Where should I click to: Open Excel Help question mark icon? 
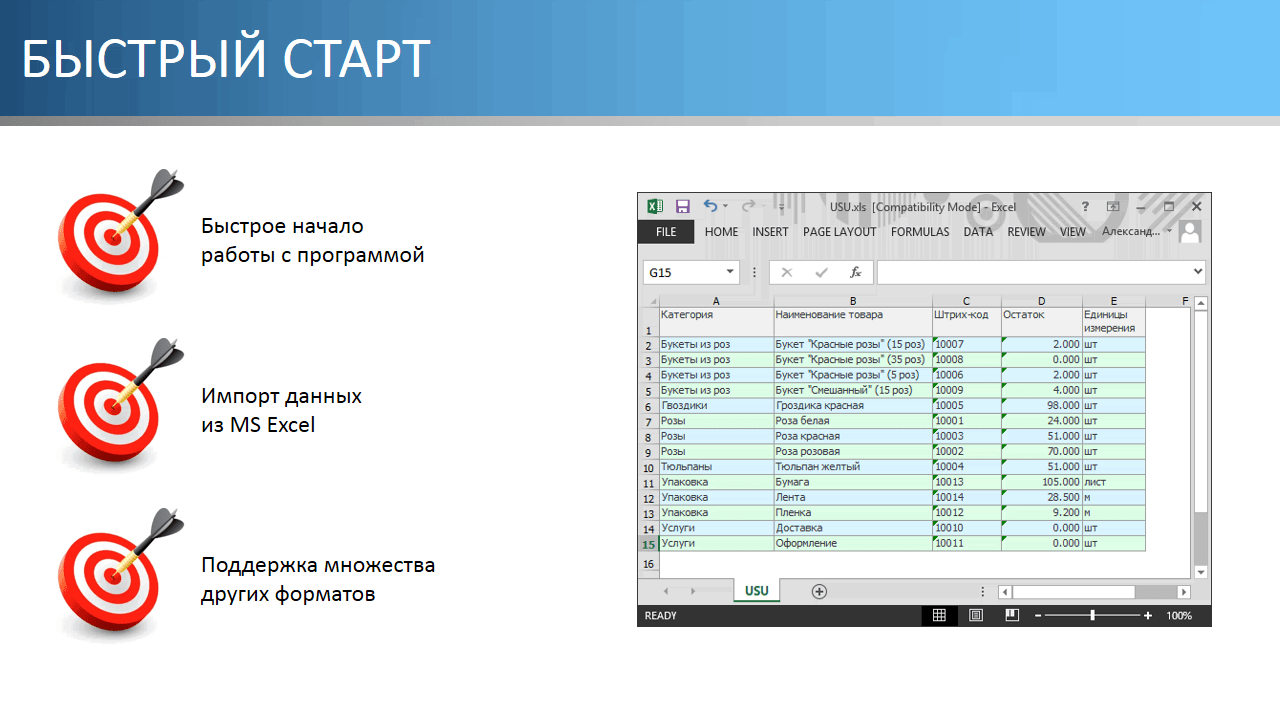pyautogui.click(x=1085, y=206)
